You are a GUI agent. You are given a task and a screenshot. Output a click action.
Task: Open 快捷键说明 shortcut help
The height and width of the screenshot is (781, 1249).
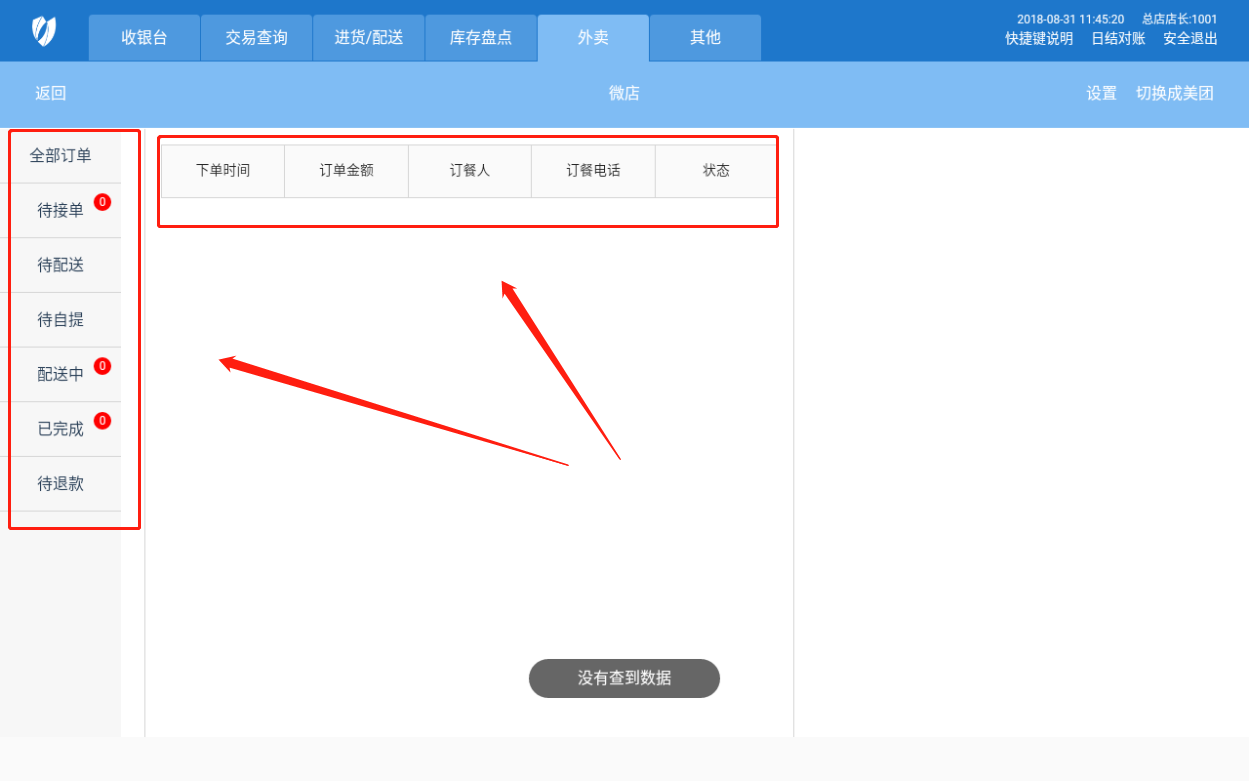click(1039, 39)
